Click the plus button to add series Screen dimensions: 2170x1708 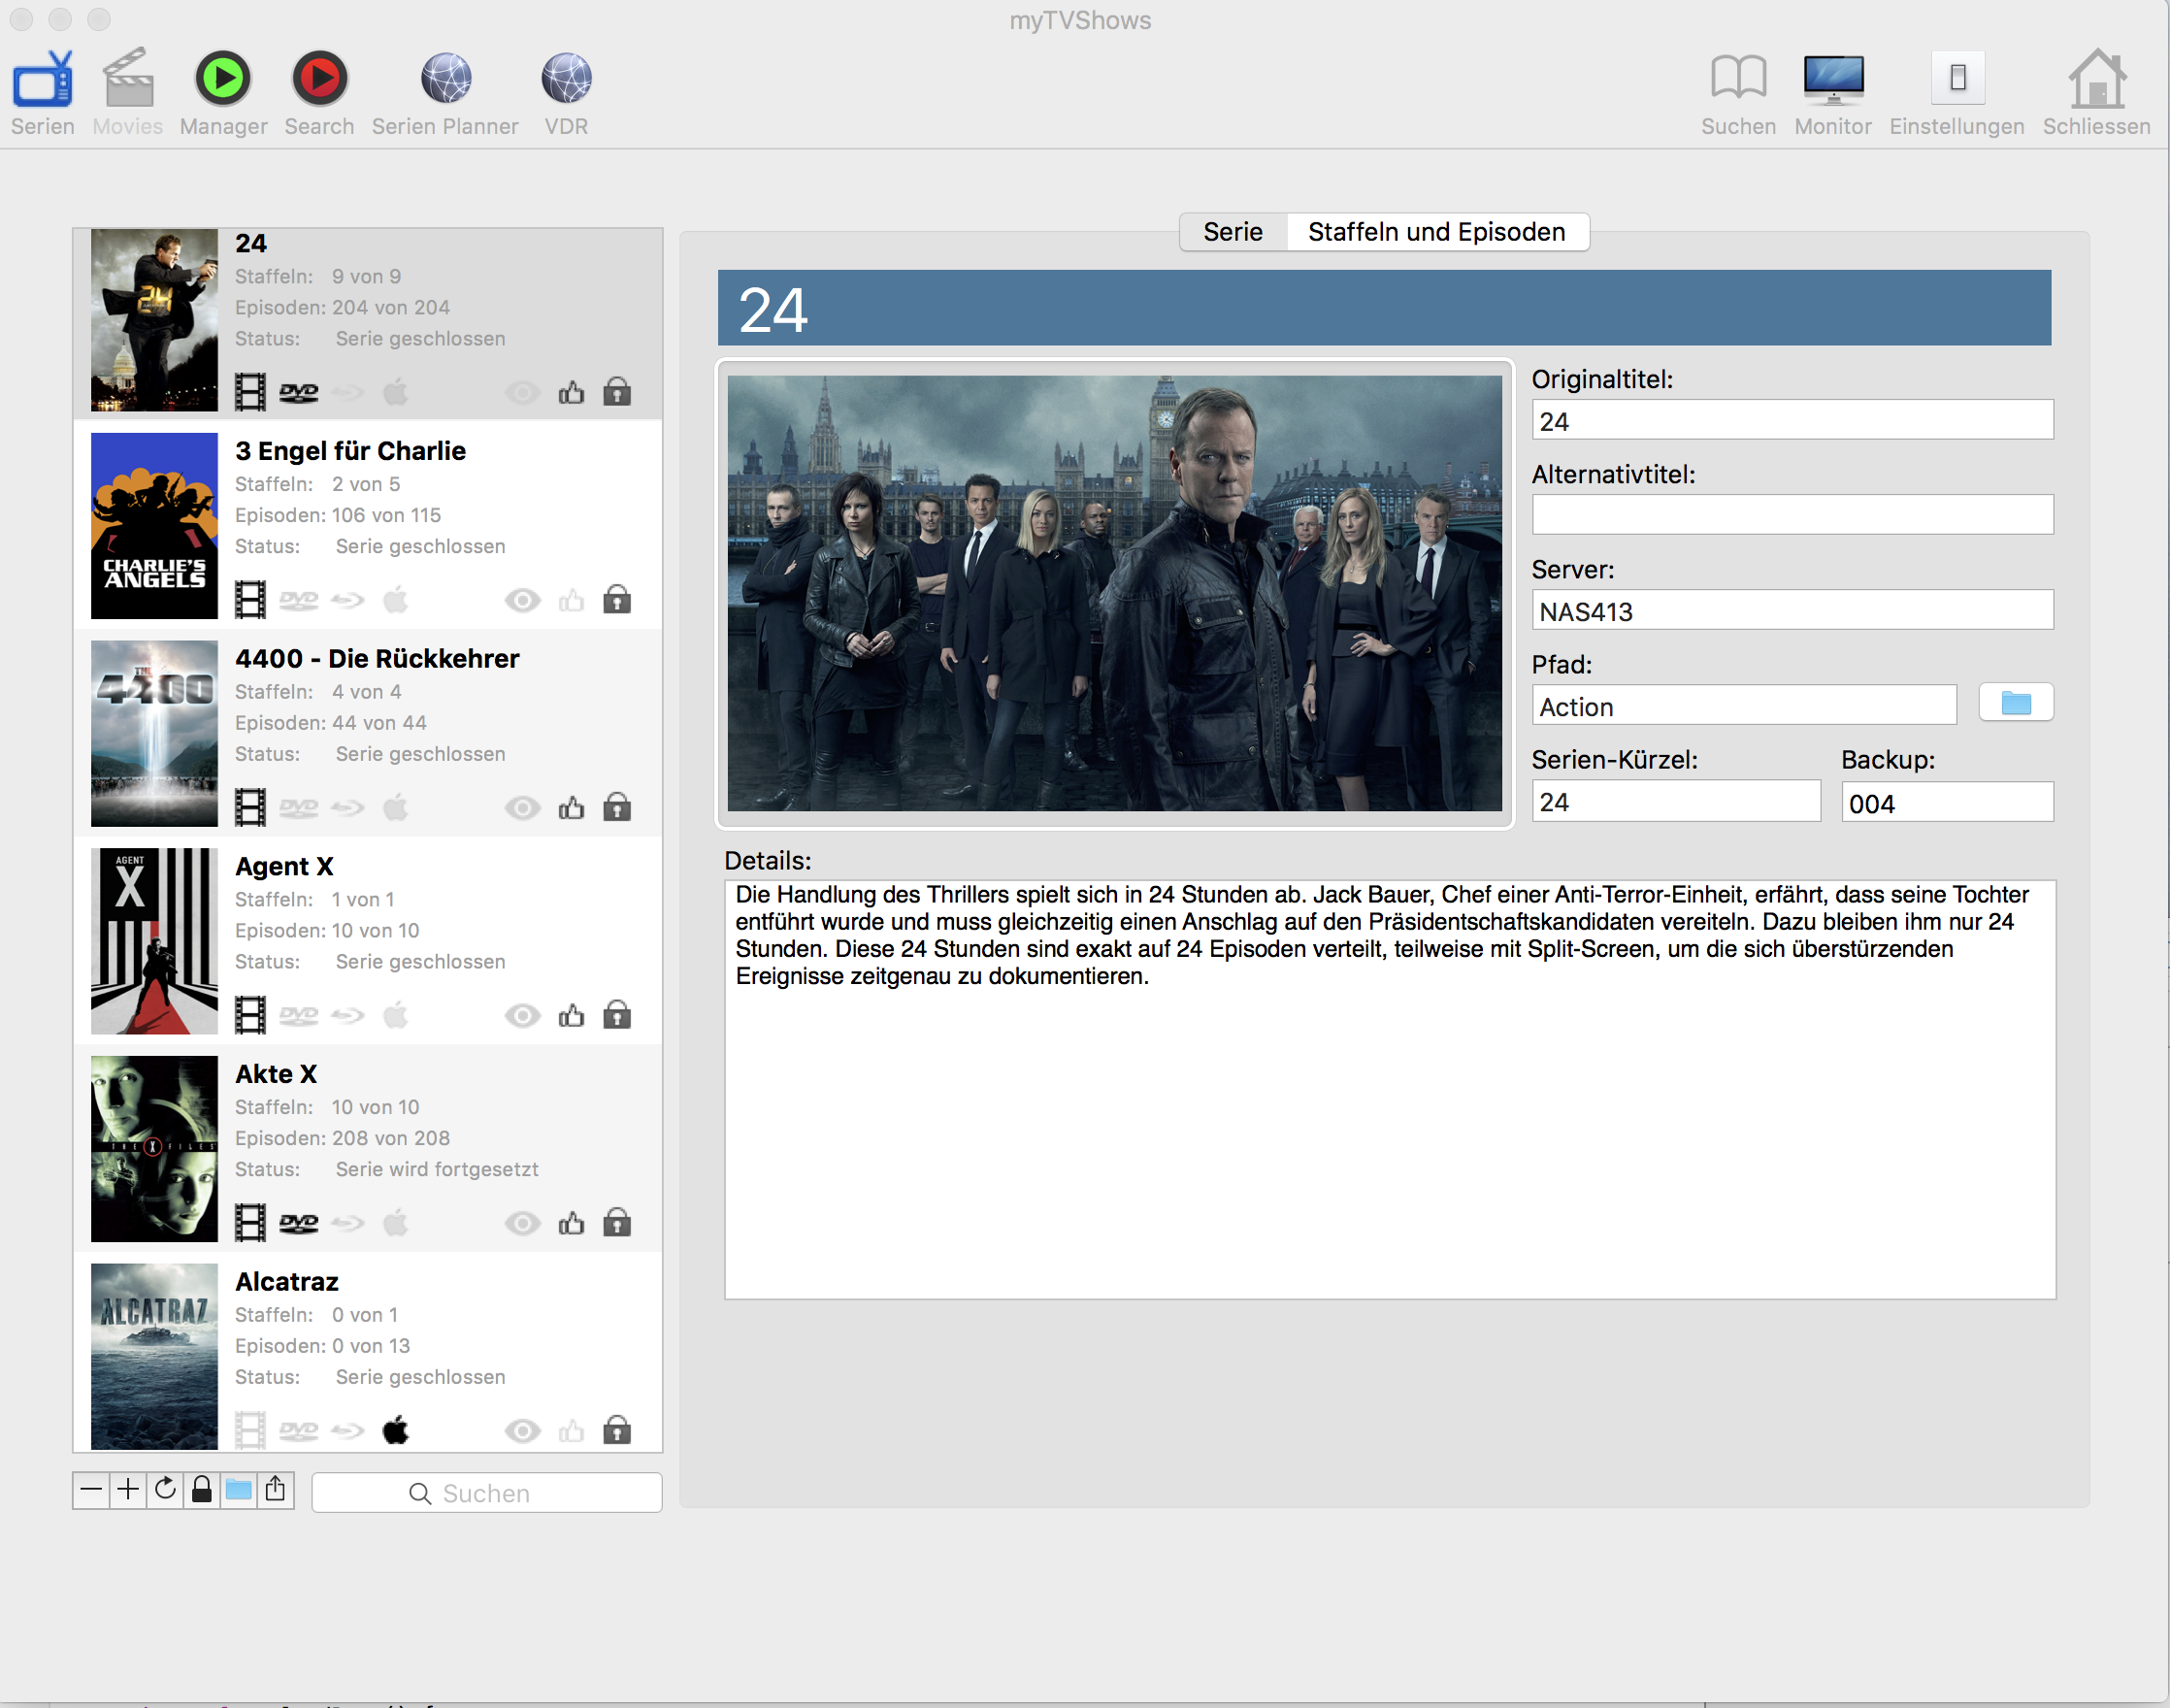pos(128,1490)
